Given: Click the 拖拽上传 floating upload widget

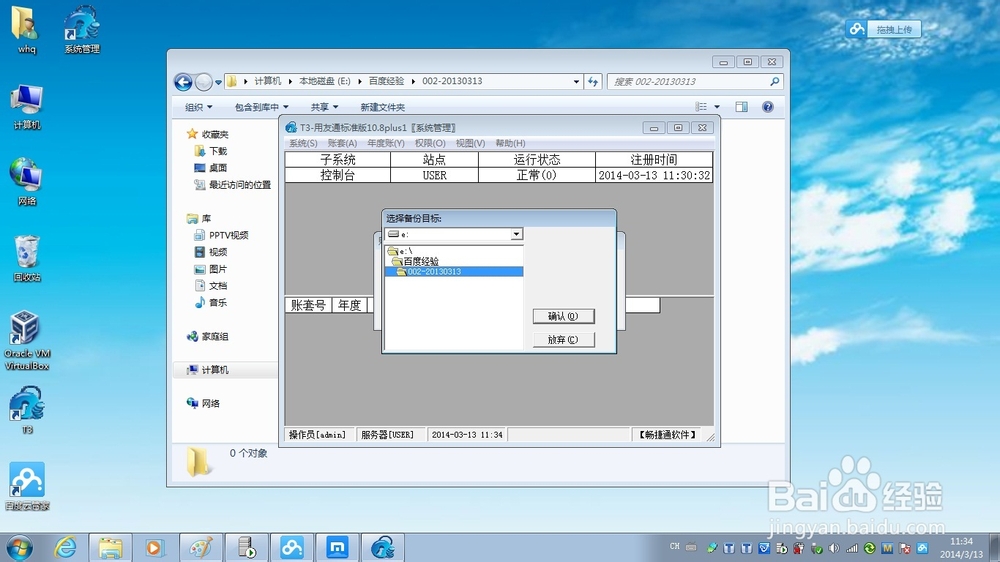Looking at the screenshot, I should (x=884, y=29).
